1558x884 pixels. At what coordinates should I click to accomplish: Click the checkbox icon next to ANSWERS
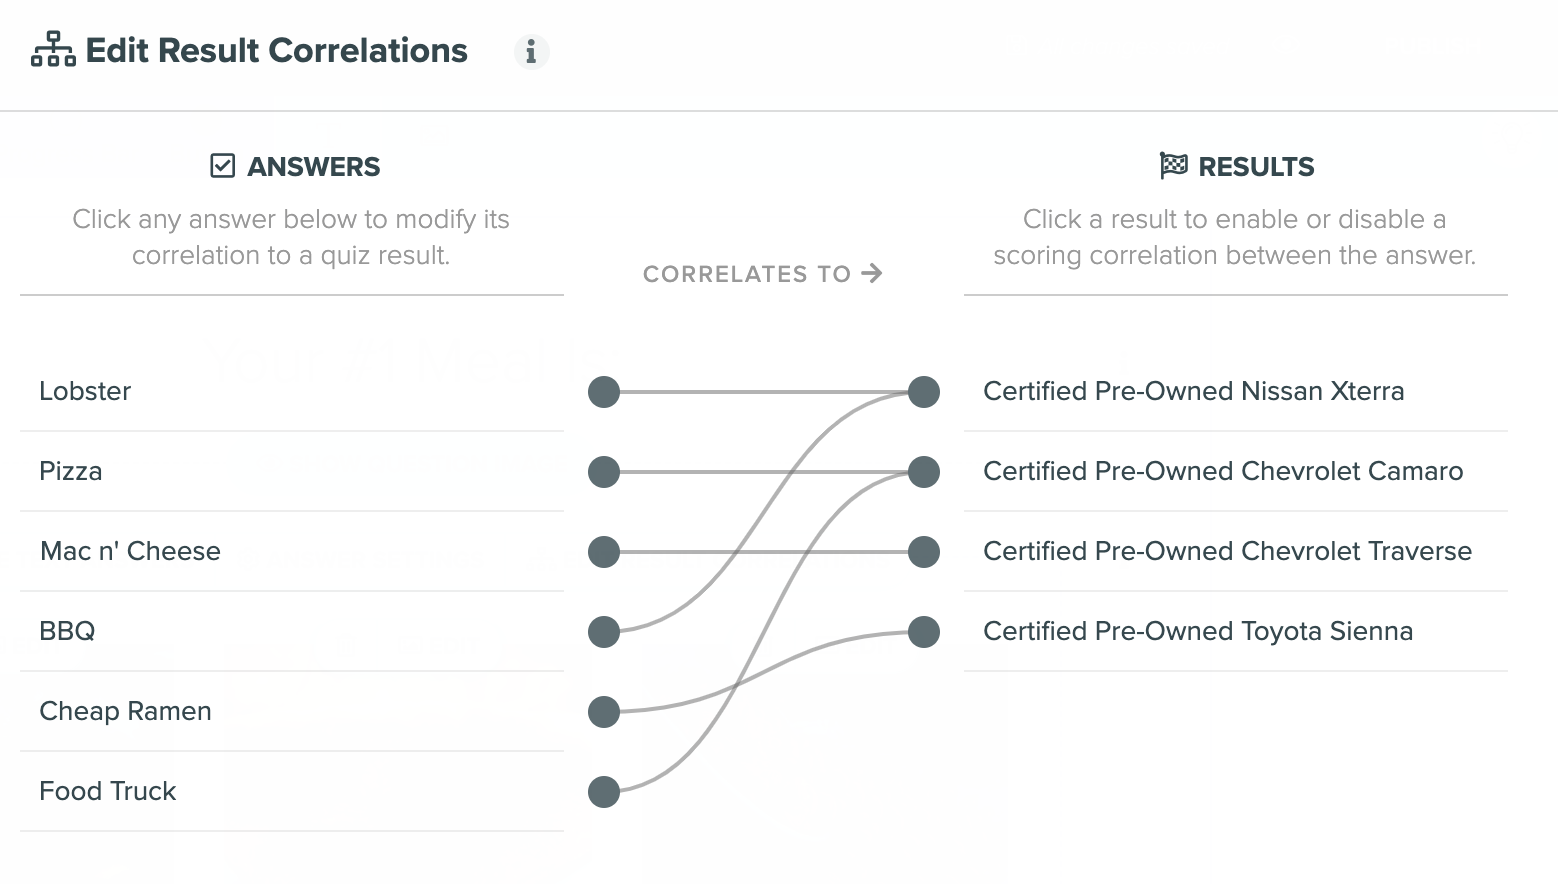222,166
